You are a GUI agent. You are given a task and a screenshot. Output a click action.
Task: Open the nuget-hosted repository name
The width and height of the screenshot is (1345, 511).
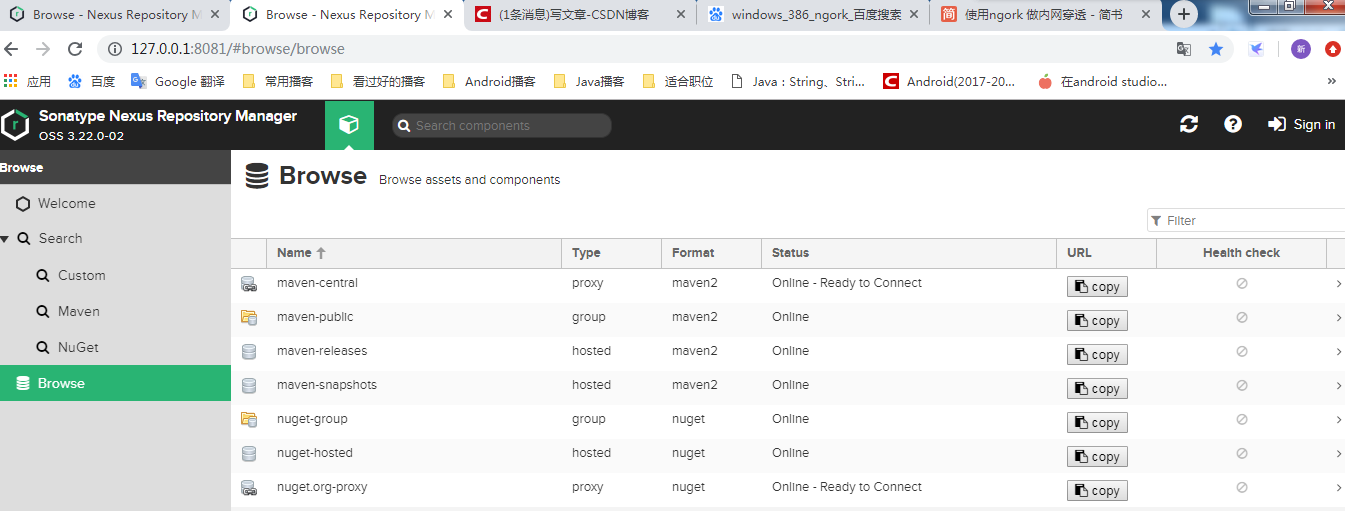(315, 453)
